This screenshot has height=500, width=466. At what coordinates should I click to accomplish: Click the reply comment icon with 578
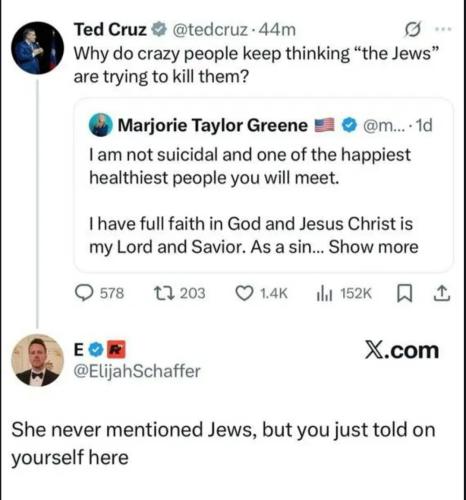pyautogui.click(x=84, y=293)
